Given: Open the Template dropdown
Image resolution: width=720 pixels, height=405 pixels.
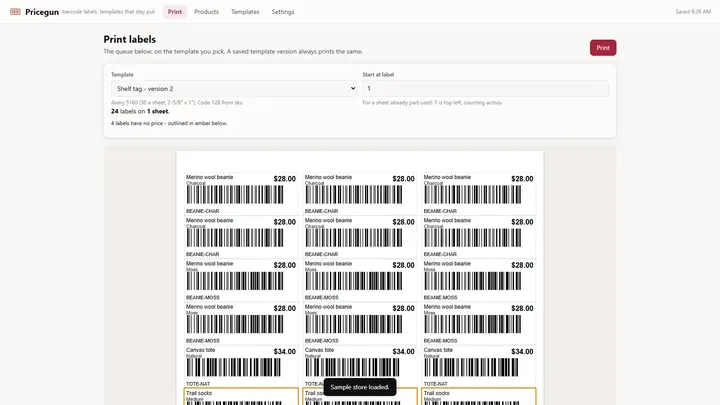Looking at the screenshot, I should [x=234, y=89].
